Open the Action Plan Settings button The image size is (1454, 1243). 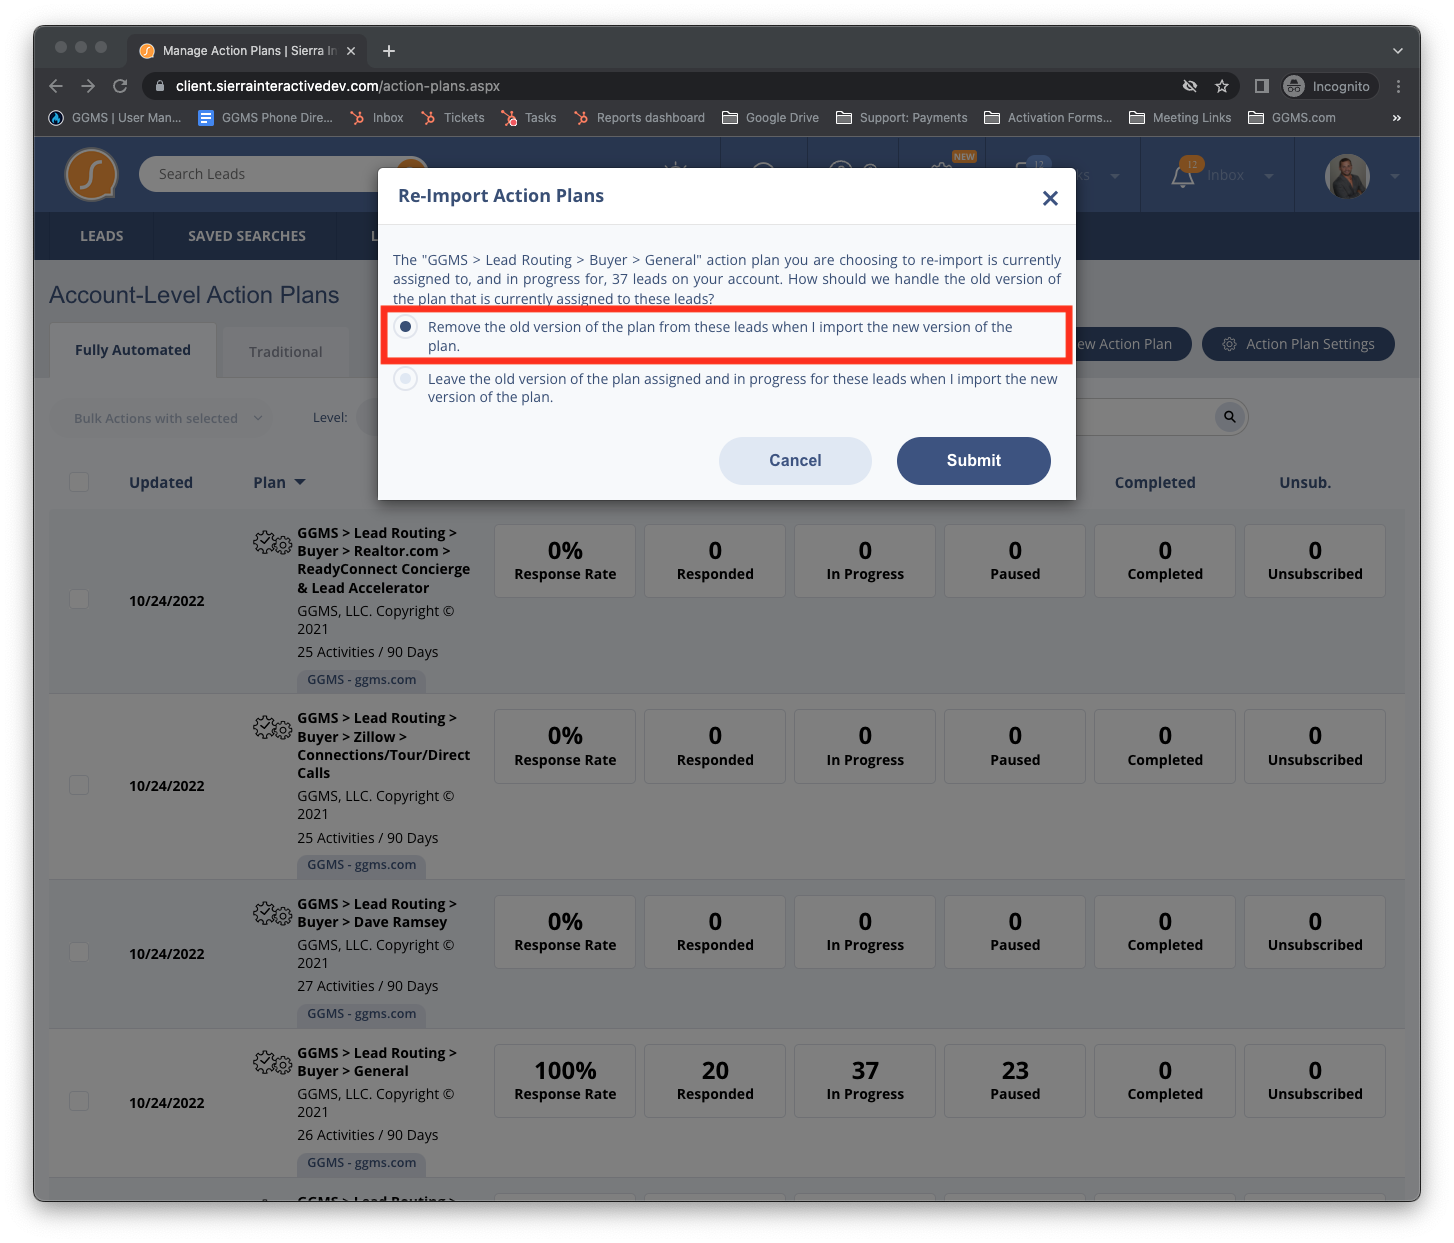coord(1298,344)
